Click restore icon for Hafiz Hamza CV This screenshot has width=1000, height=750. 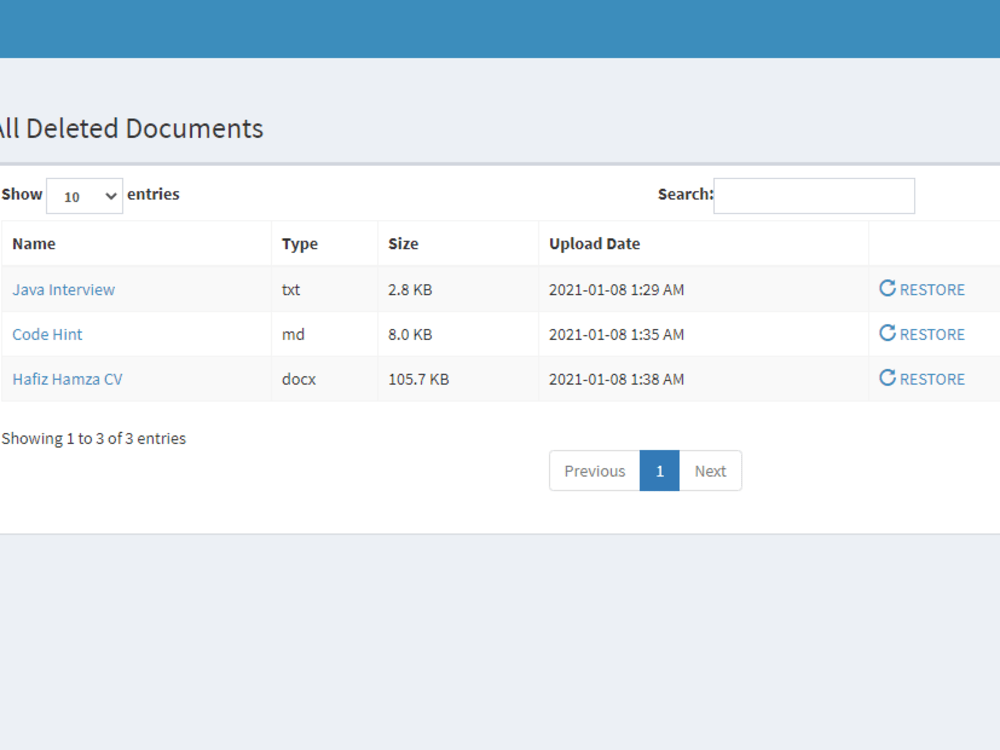[887, 378]
